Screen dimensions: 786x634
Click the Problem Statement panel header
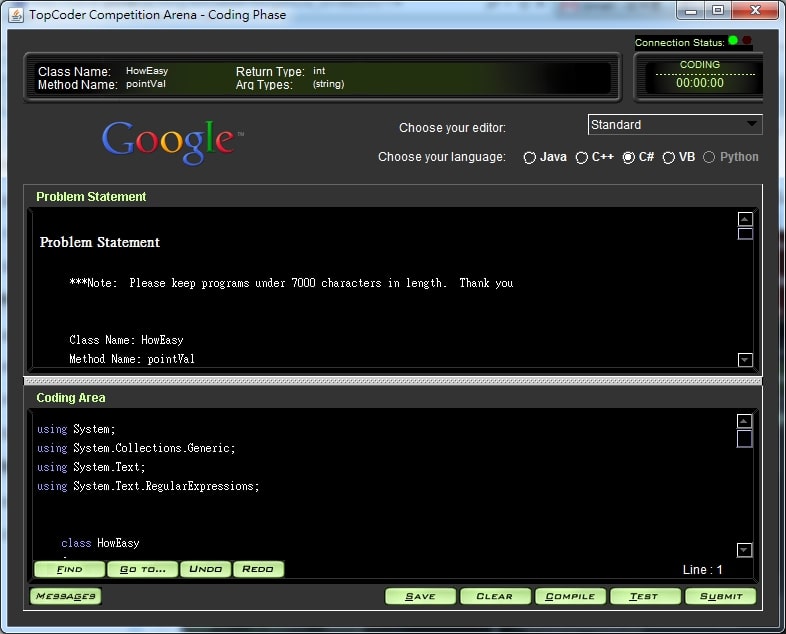coord(91,197)
